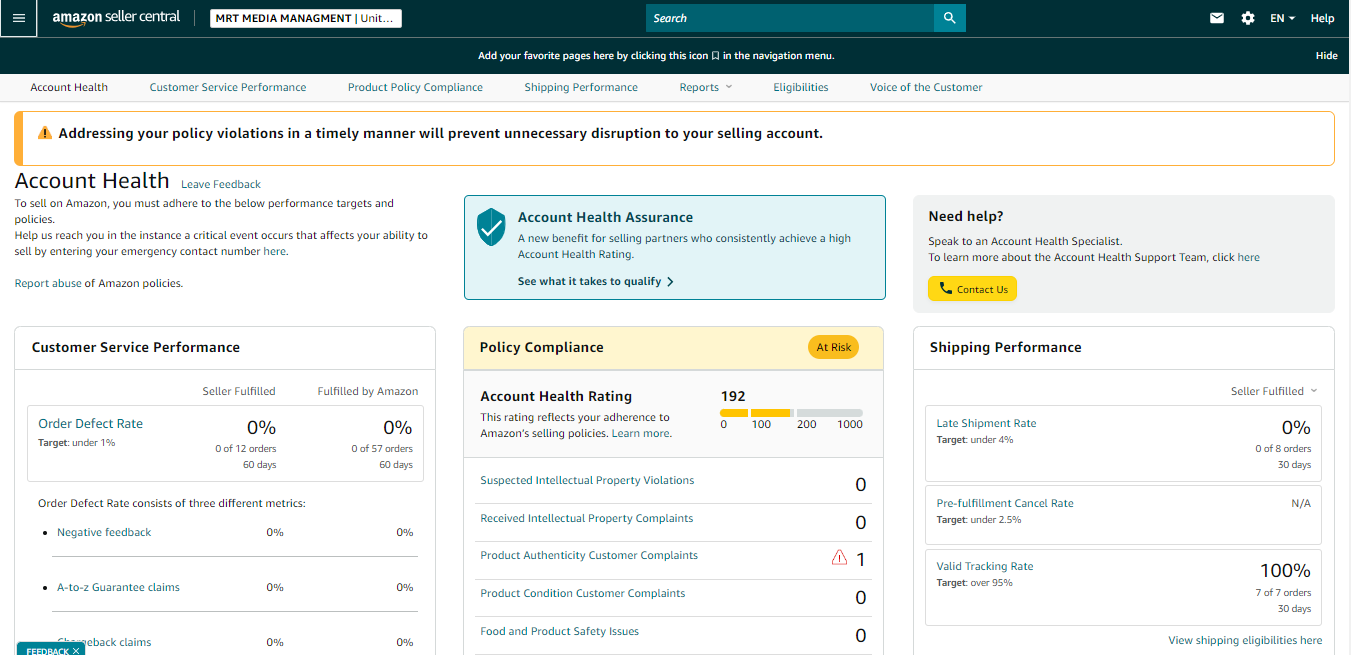This screenshot has width=1351, height=655.
Task: Click the Help link in header
Action: tap(1322, 18)
